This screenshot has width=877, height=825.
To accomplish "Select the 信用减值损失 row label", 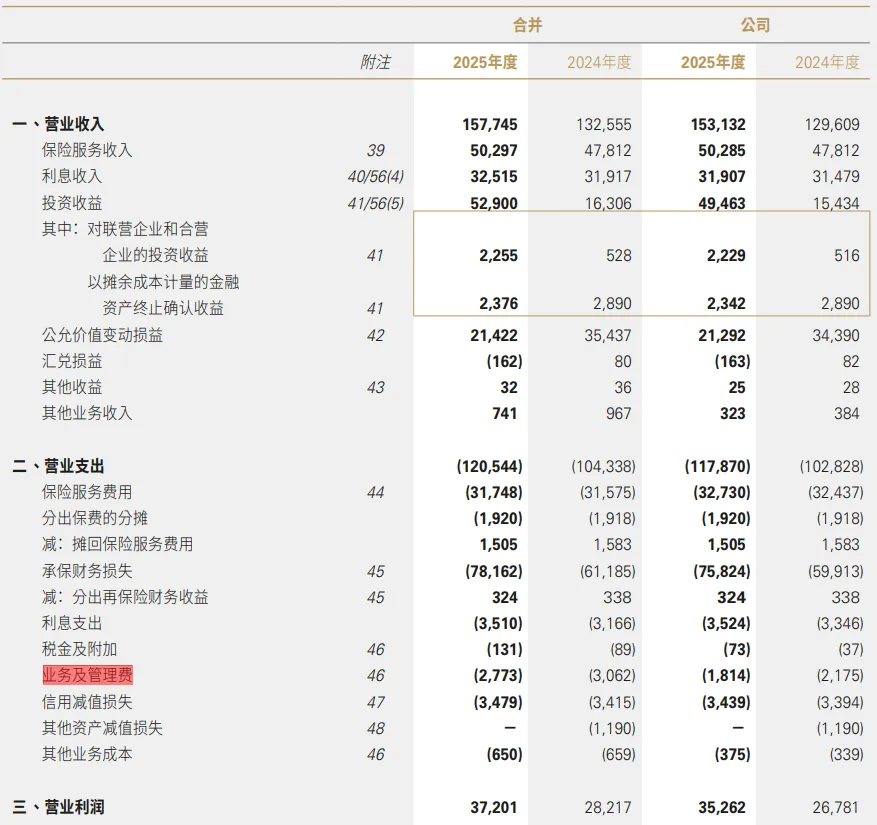I will [x=87, y=702].
